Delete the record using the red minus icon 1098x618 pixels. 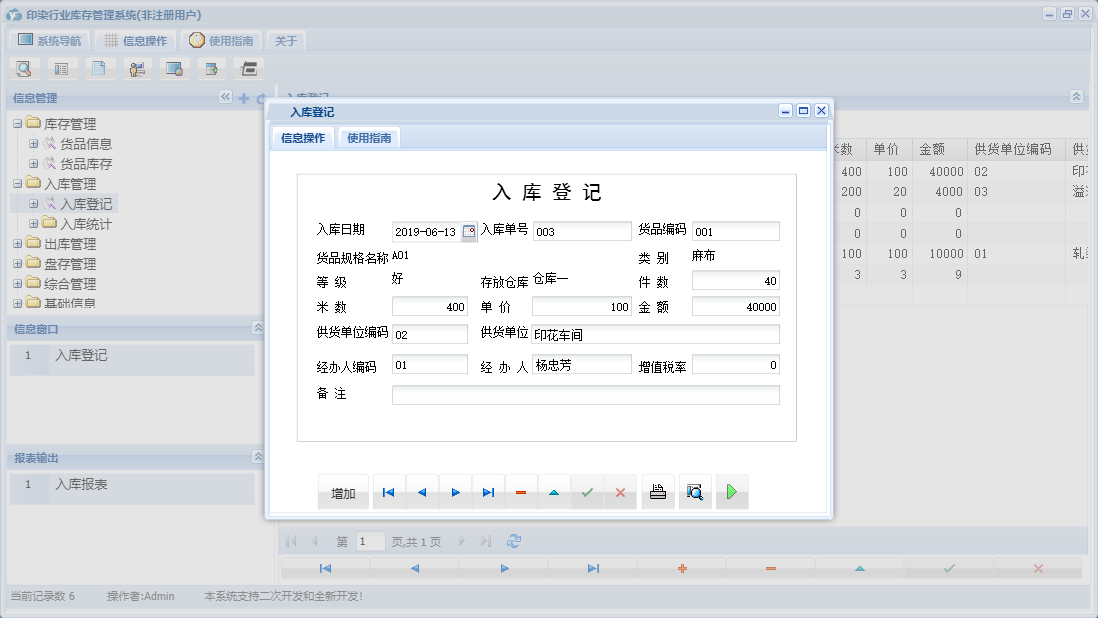click(x=521, y=491)
